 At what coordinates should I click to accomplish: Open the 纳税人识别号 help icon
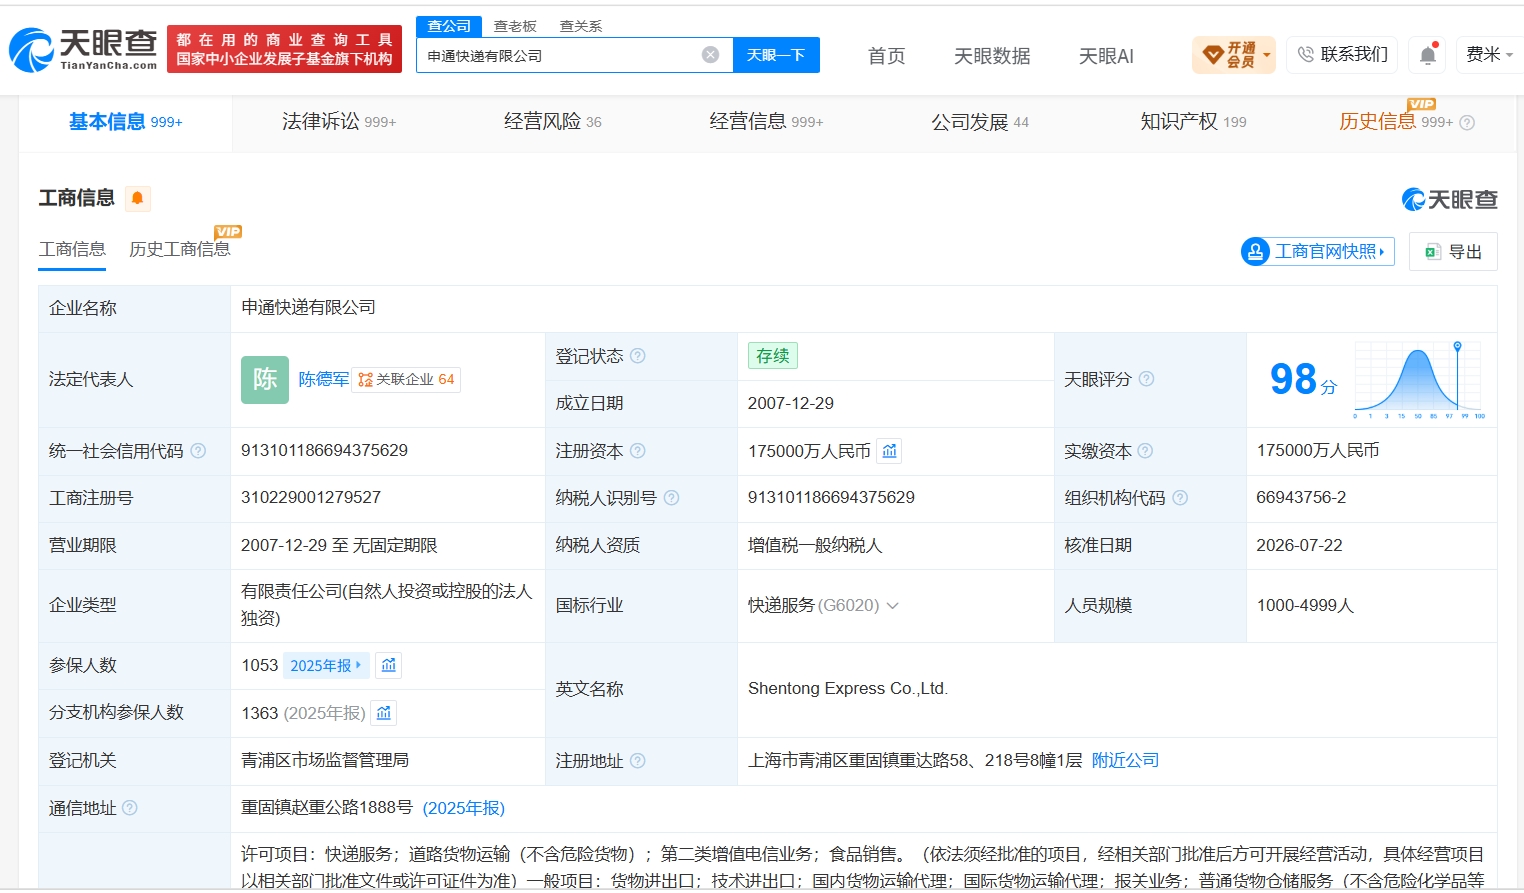click(671, 498)
